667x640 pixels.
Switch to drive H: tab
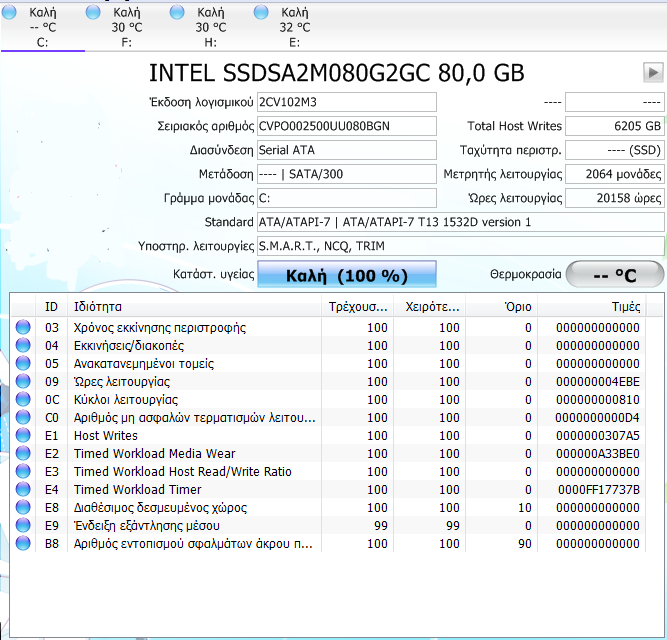point(211,27)
